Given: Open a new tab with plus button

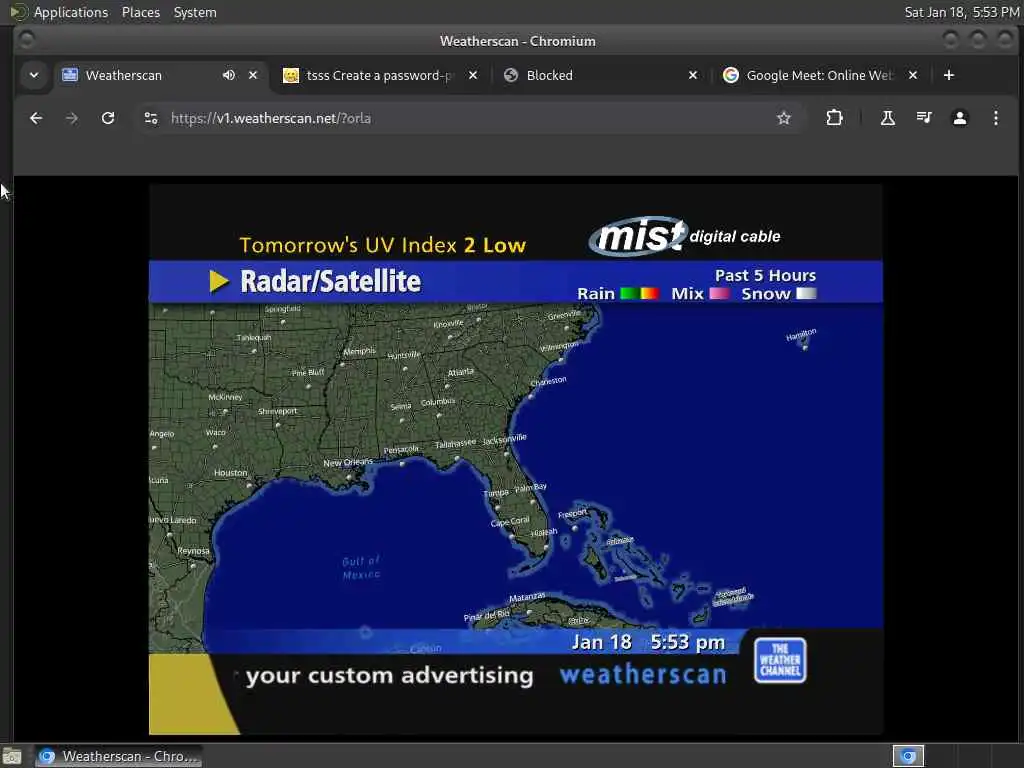Looking at the screenshot, I should point(949,75).
